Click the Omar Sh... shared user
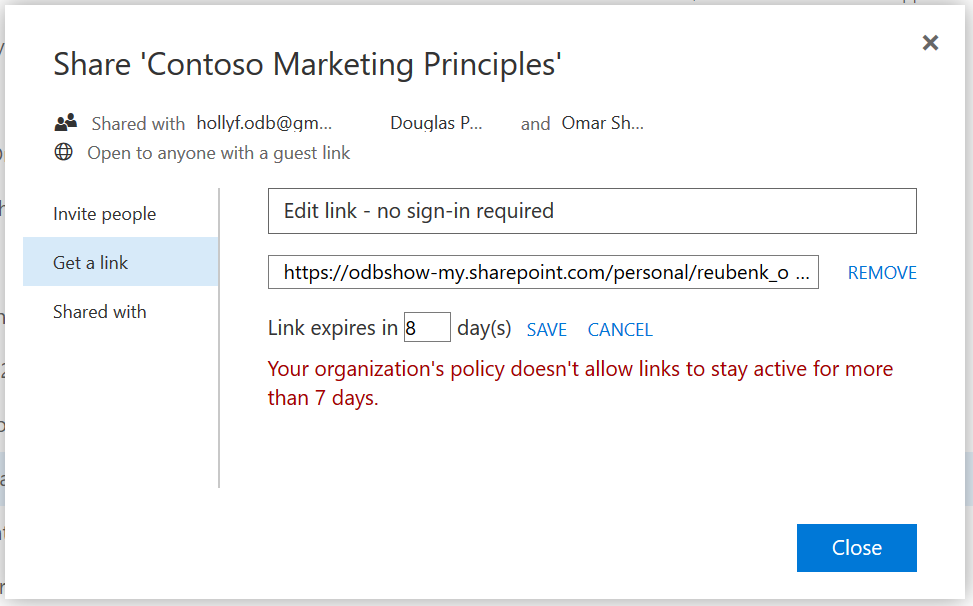Viewport: 973px width, 606px height. (x=602, y=124)
